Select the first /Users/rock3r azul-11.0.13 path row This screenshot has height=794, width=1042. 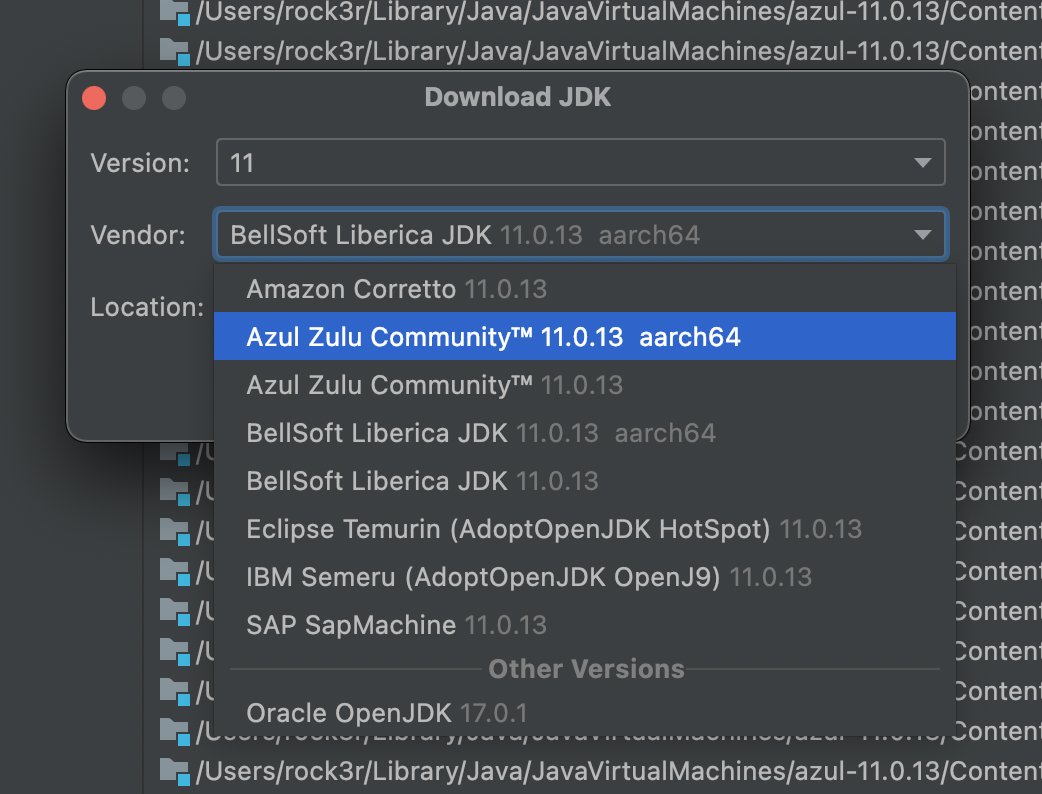pos(601,13)
